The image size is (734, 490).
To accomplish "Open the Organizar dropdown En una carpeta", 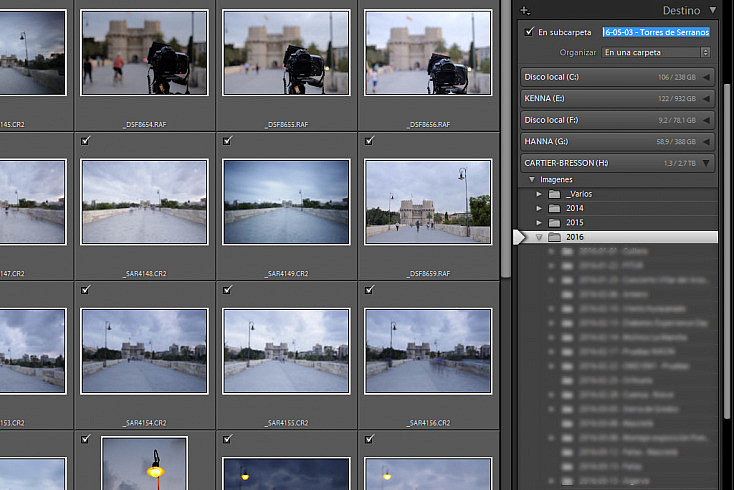I will pyautogui.click(x=656, y=52).
